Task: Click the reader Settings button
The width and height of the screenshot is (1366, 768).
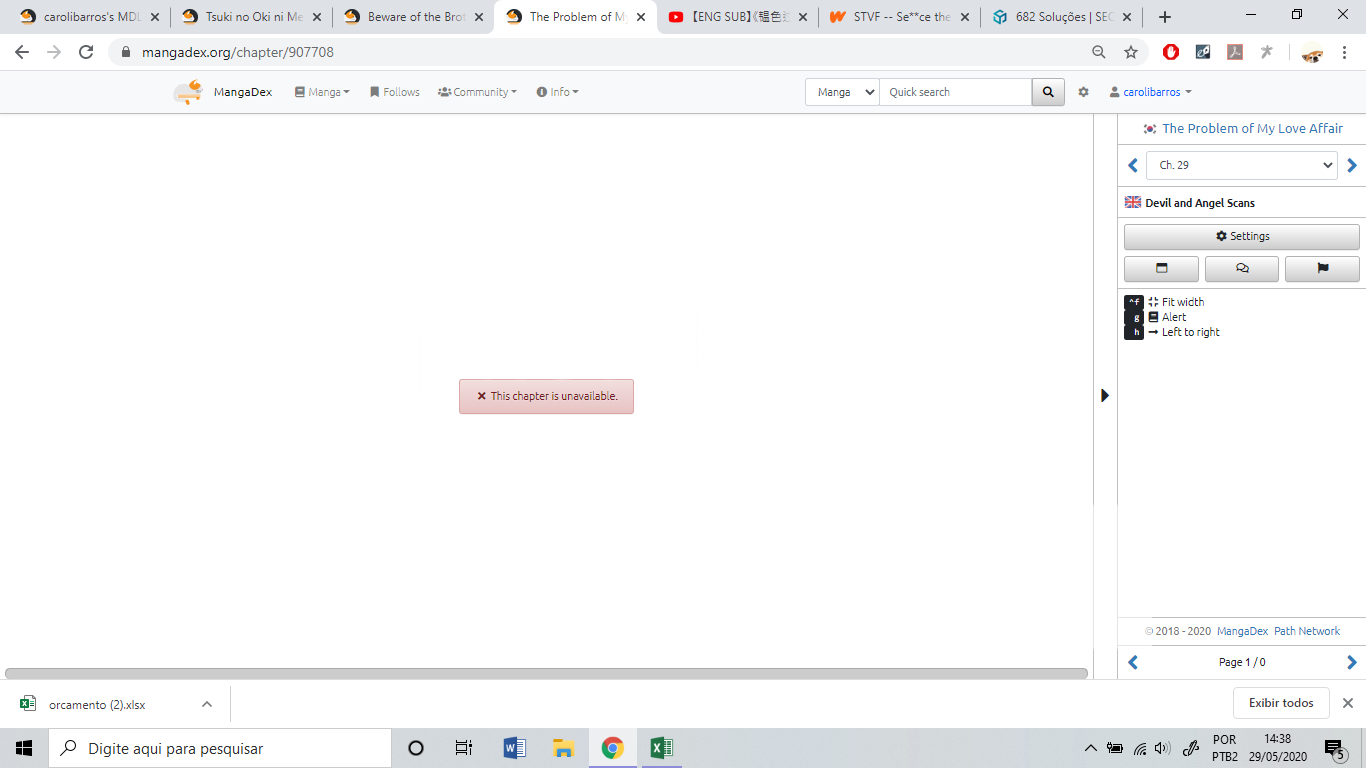Action: click(1241, 236)
